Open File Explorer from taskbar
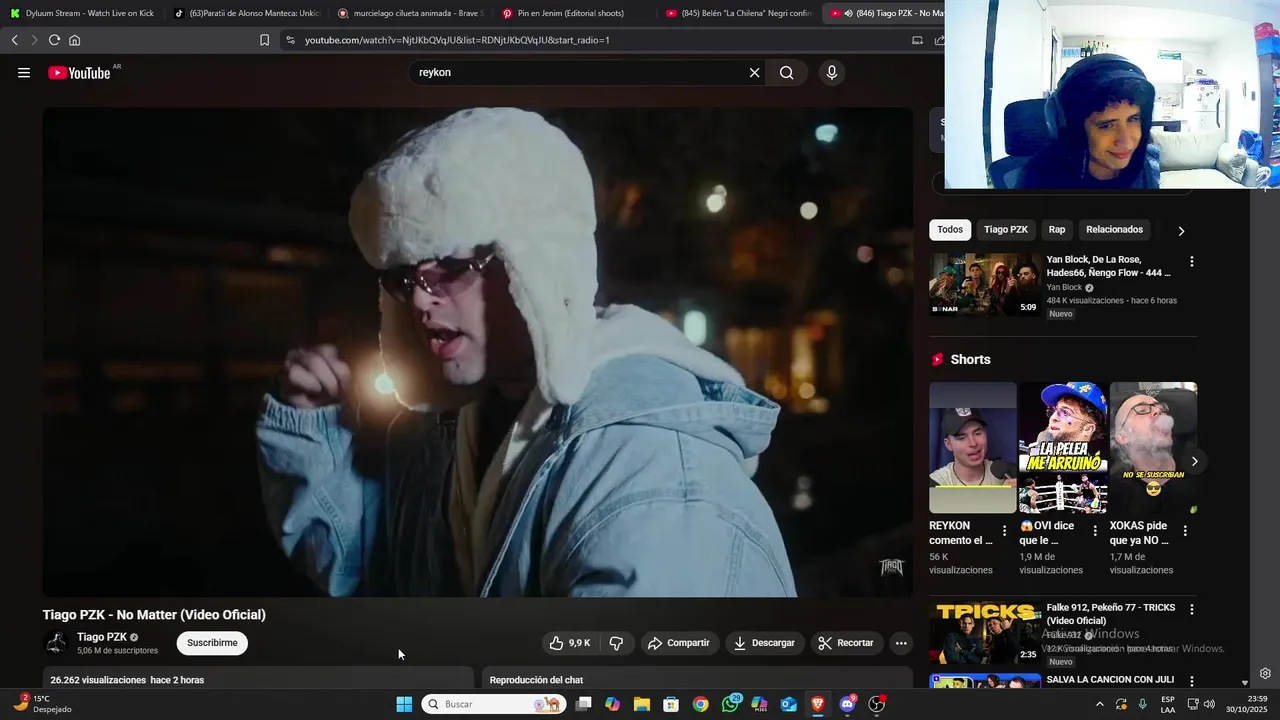Image resolution: width=1280 pixels, height=720 pixels. pyautogui.click(x=641, y=704)
